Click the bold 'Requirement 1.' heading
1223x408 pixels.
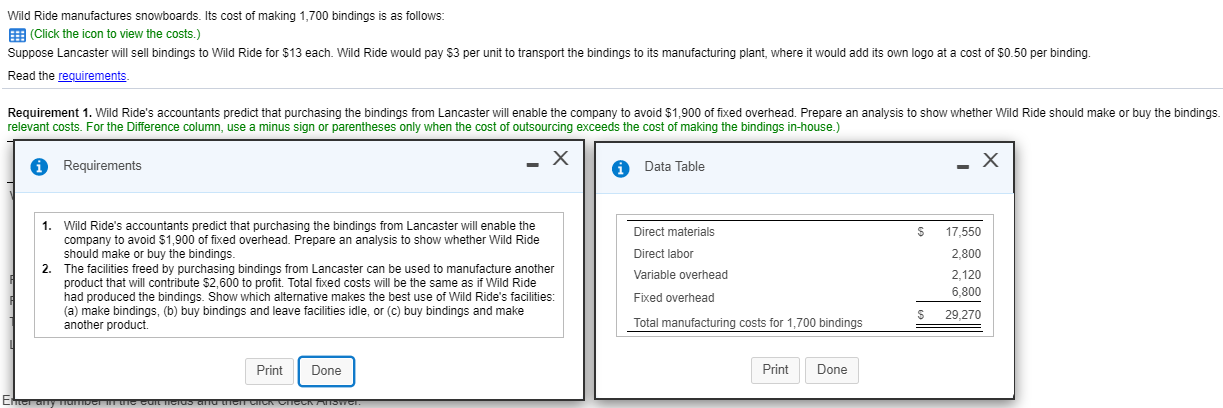[x=49, y=114]
